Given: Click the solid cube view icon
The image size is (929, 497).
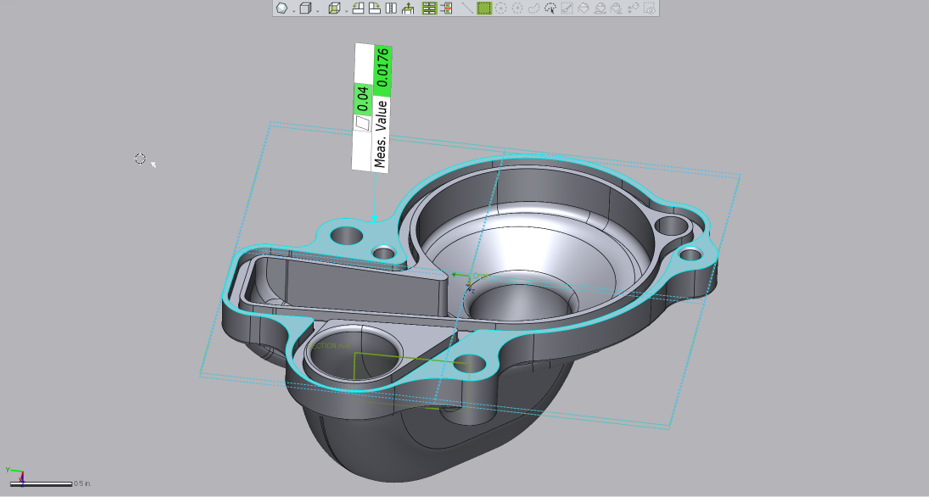Looking at the screenshot, I should coord(305,8).
